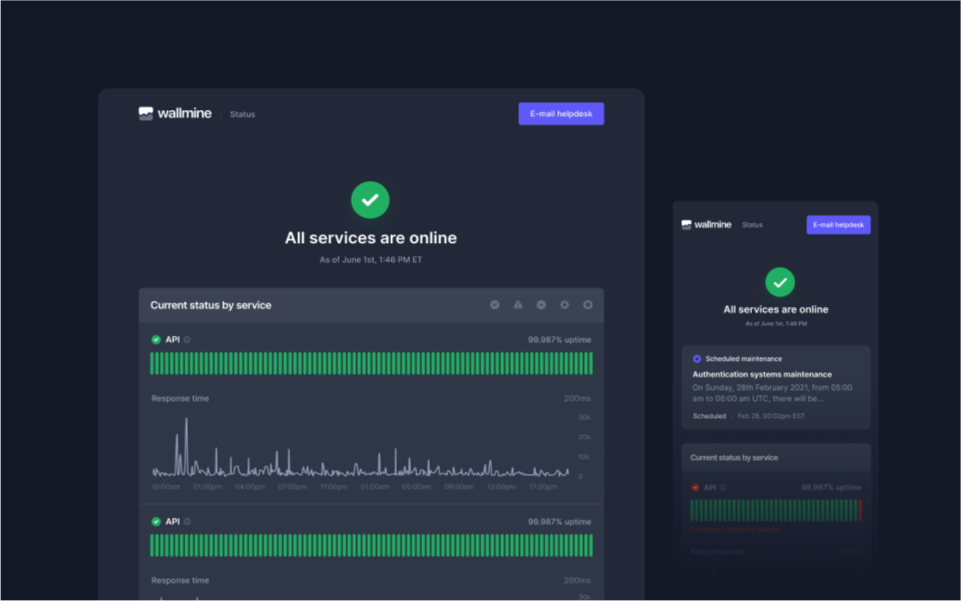Click the hollow circle status icon
961x601 pixels.
[x=588, y=304]
